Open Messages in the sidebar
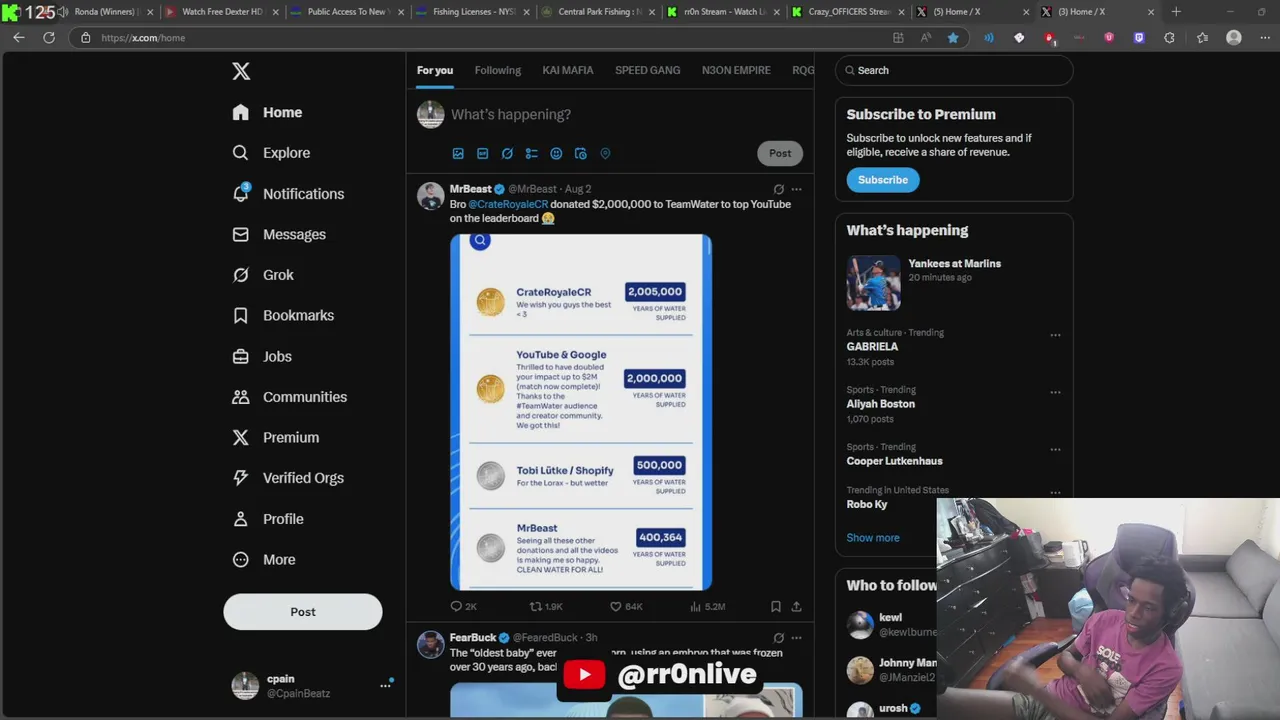The width and height of the screenshot is (1280, 720). 279,234
